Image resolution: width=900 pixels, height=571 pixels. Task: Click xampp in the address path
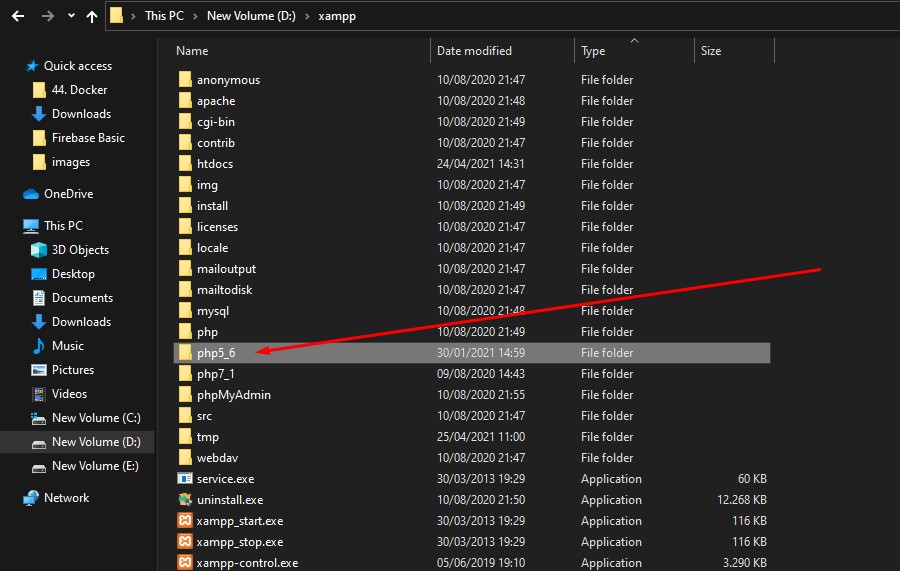(x=337, y=16)
